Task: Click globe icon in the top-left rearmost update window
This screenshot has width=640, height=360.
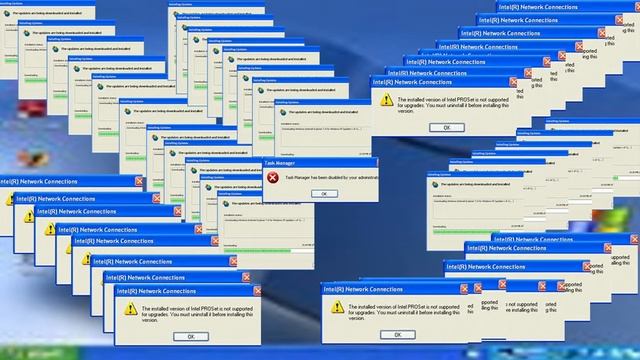Action: tap(7, 13)
